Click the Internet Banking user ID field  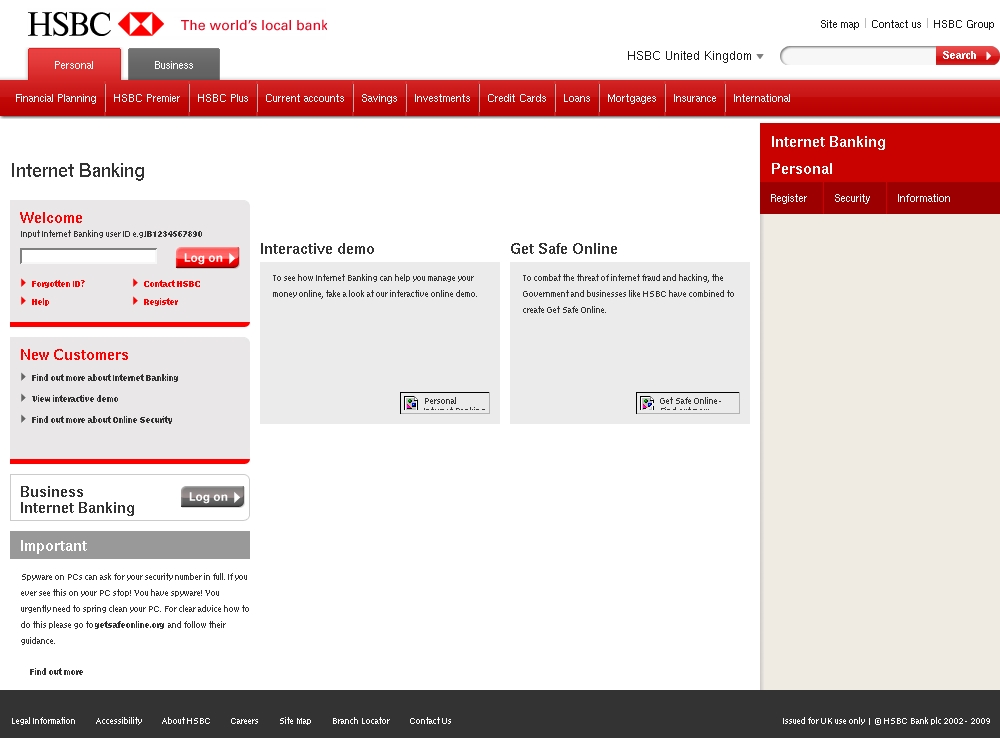[x=89, y=257]
